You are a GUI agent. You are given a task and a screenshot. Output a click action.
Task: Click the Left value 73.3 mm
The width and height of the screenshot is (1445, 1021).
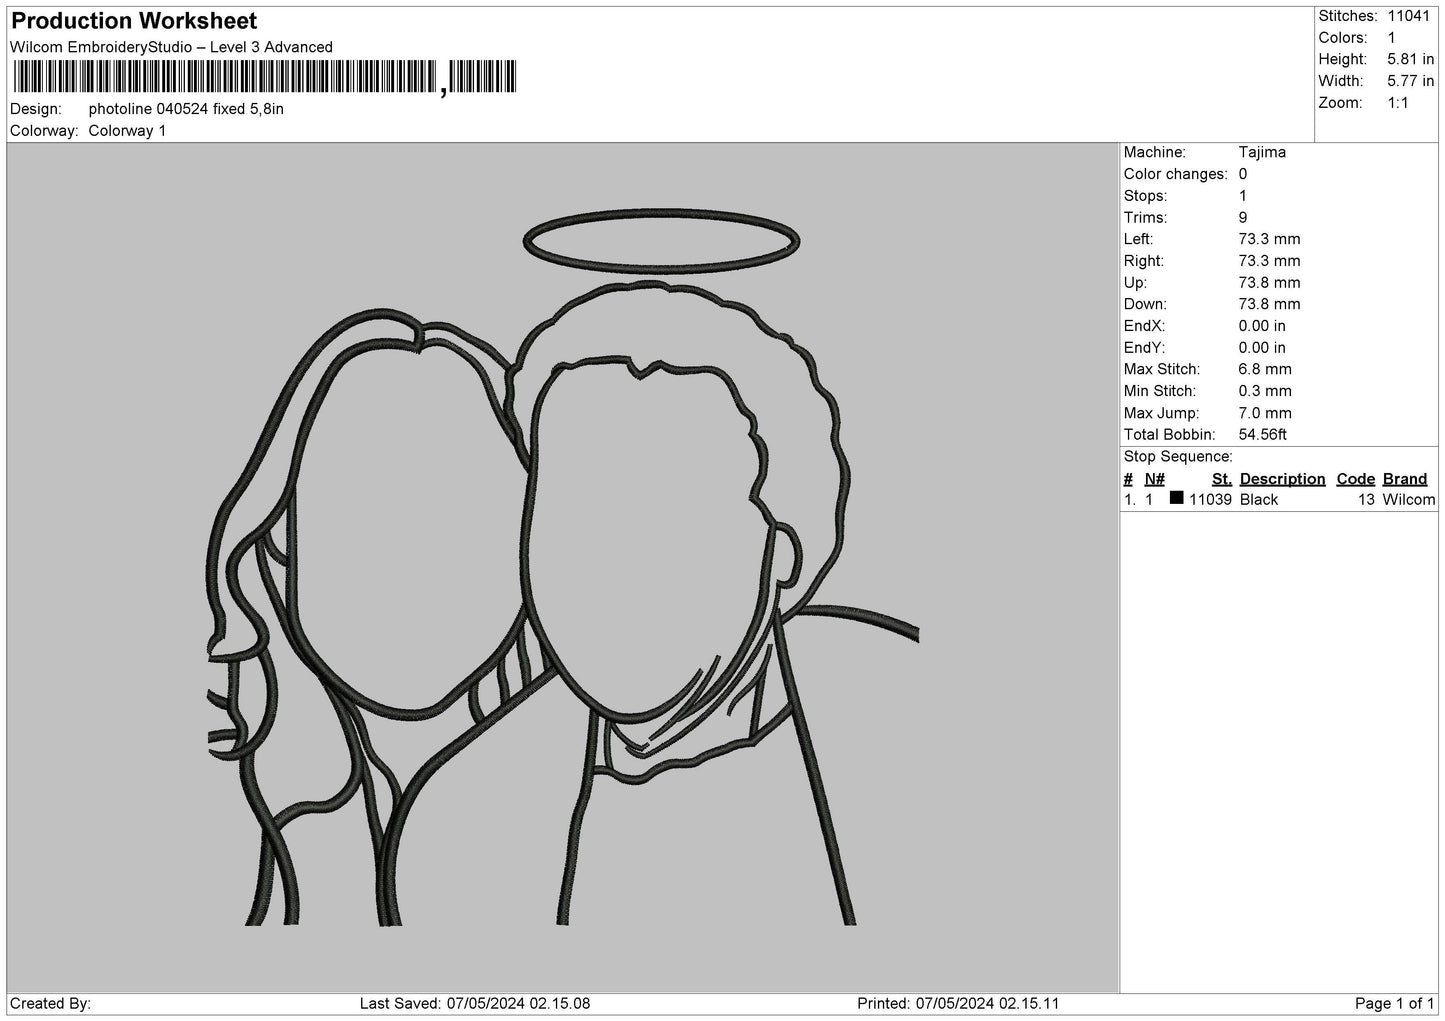[x=1269, y=239]
